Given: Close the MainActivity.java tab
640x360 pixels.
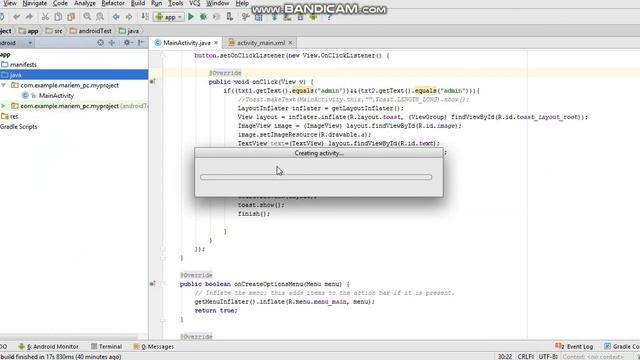Looking at the screenshot, I should click(x=216, y=43).
